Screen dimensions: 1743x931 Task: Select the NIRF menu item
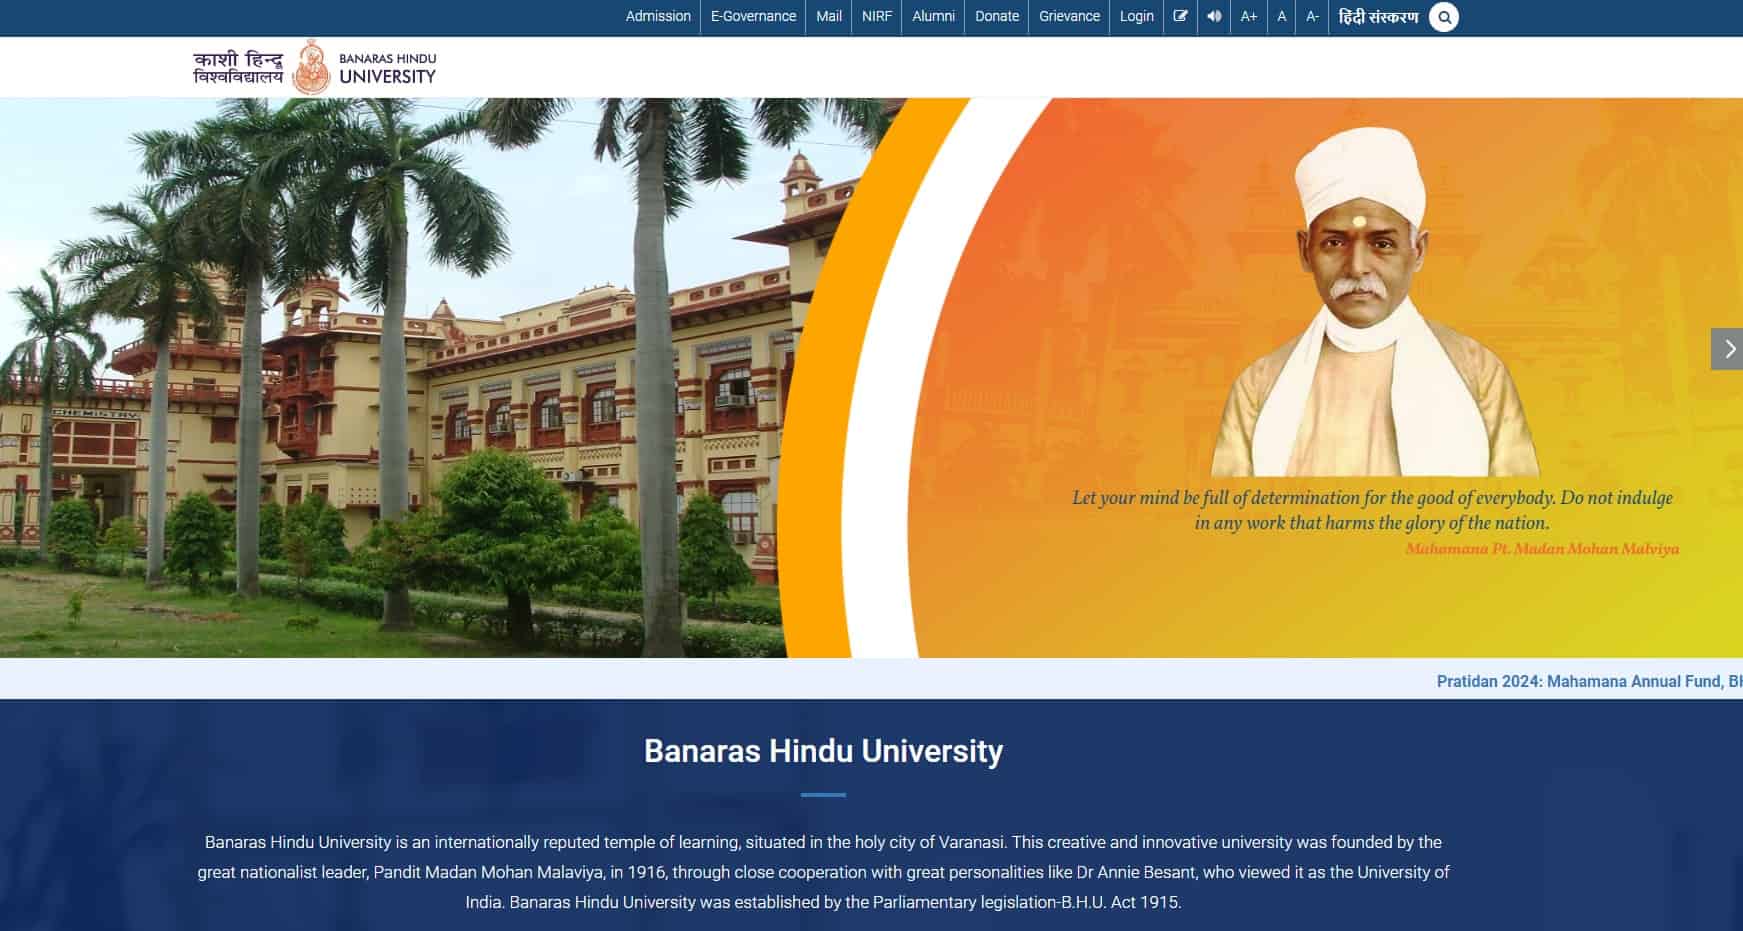click(876, 16)
